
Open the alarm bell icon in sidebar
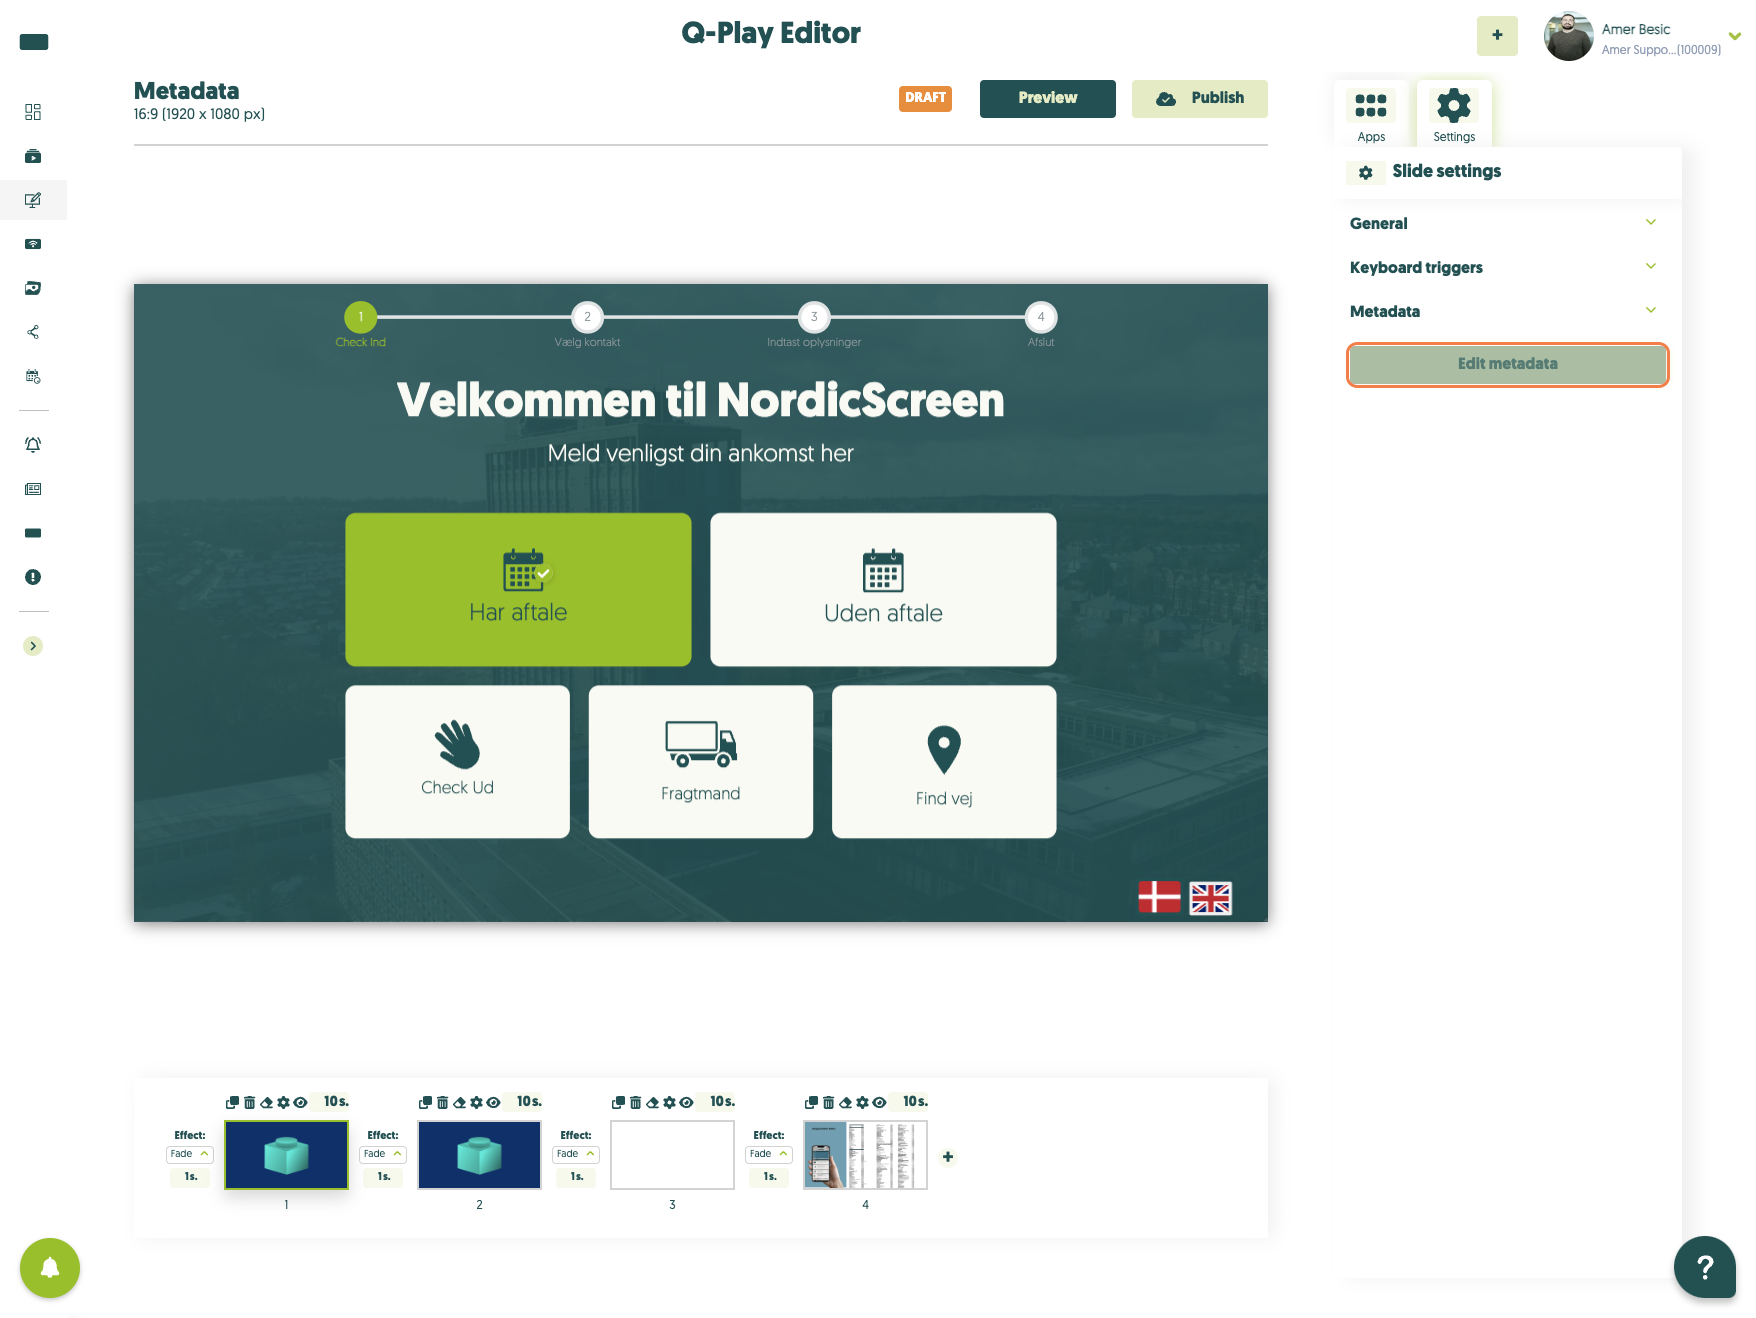[x=33, y=445]
